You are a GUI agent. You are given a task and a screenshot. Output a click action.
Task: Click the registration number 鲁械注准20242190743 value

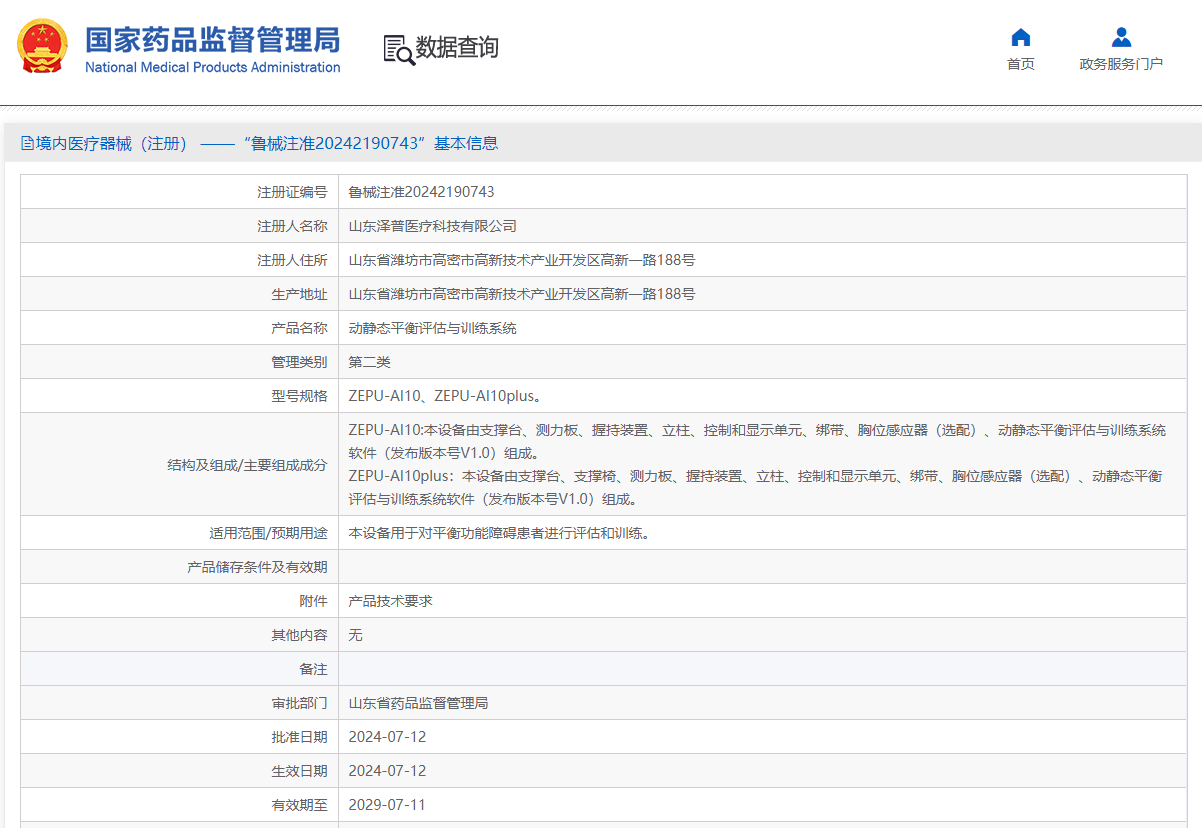[x=421, y=192]
